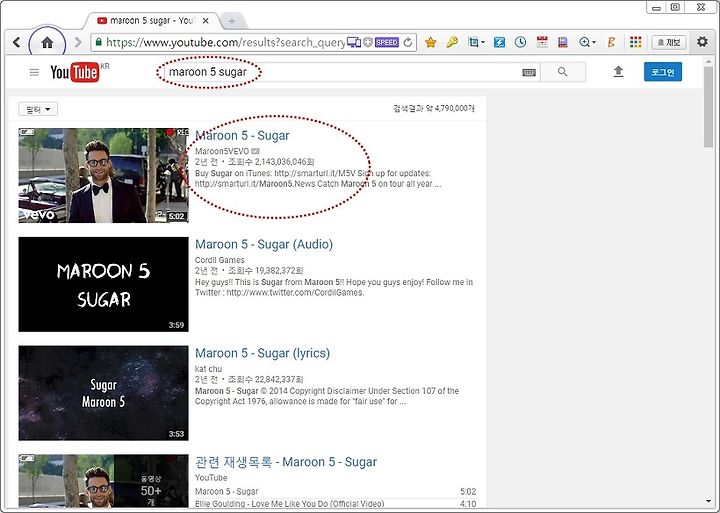Click 조회수 2,143,036,046회 view count text
The height and width of the screenshot is (513, 720).
(271, 162)
